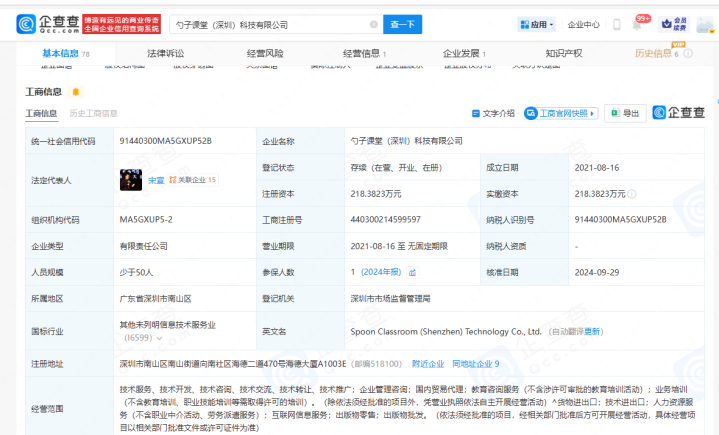Viewport: 719px width, 435px height.
Task: Switch to the 知识产权 tab
Action: click(x=563, y=53)
